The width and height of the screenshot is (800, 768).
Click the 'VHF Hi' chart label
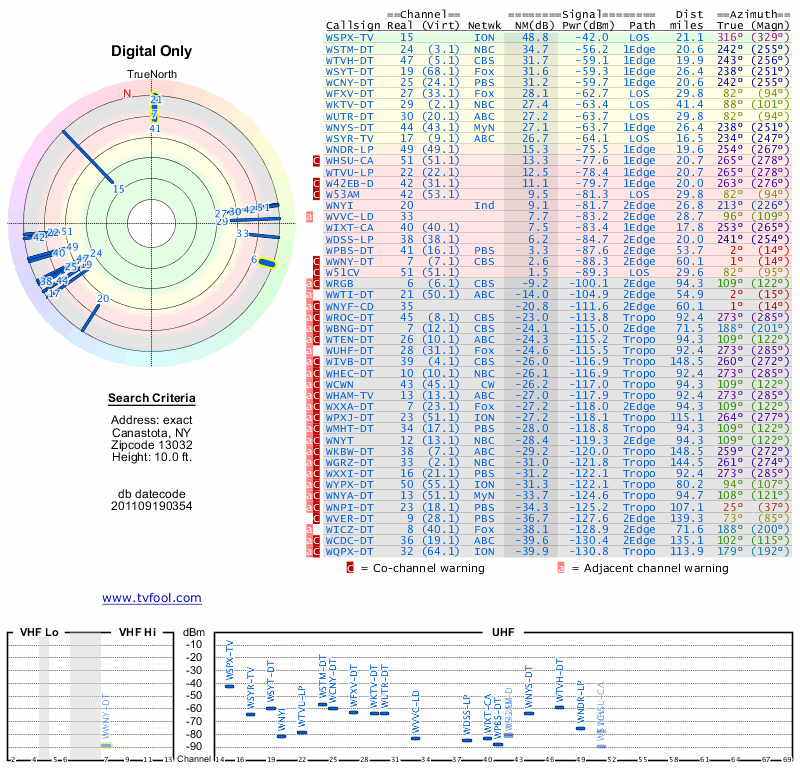[x=137, y=632]
